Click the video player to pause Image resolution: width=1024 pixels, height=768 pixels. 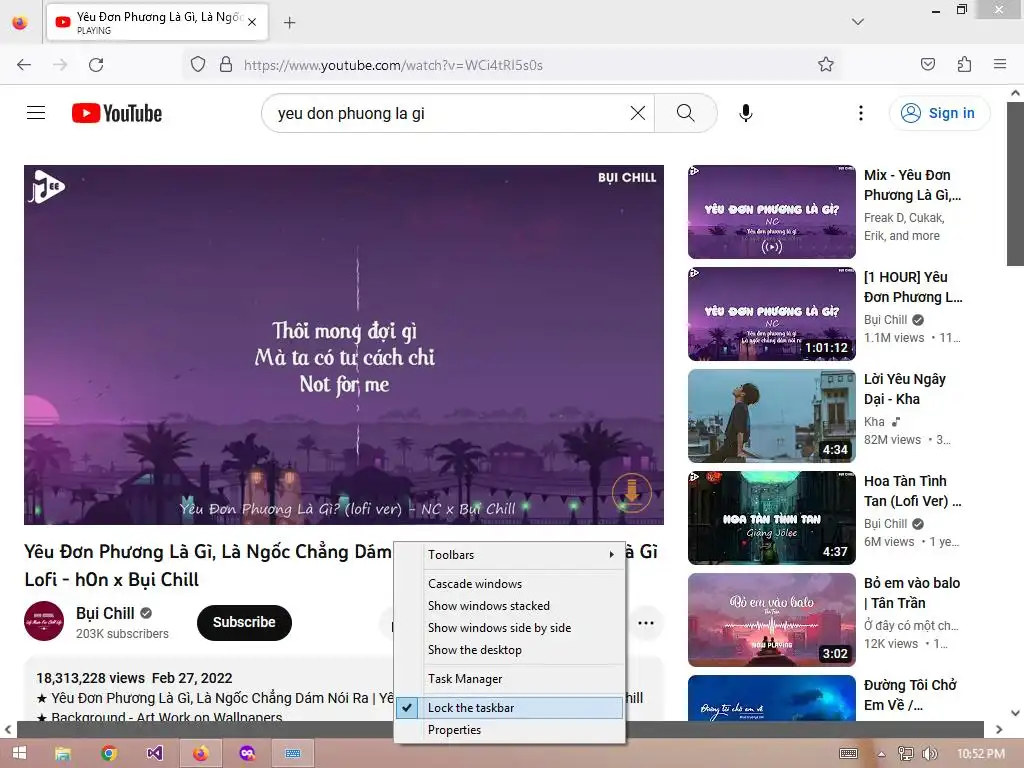(x=344, y=345)
